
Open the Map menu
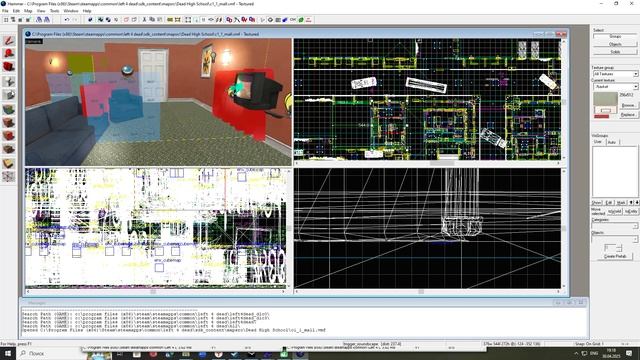coord(28,11)
